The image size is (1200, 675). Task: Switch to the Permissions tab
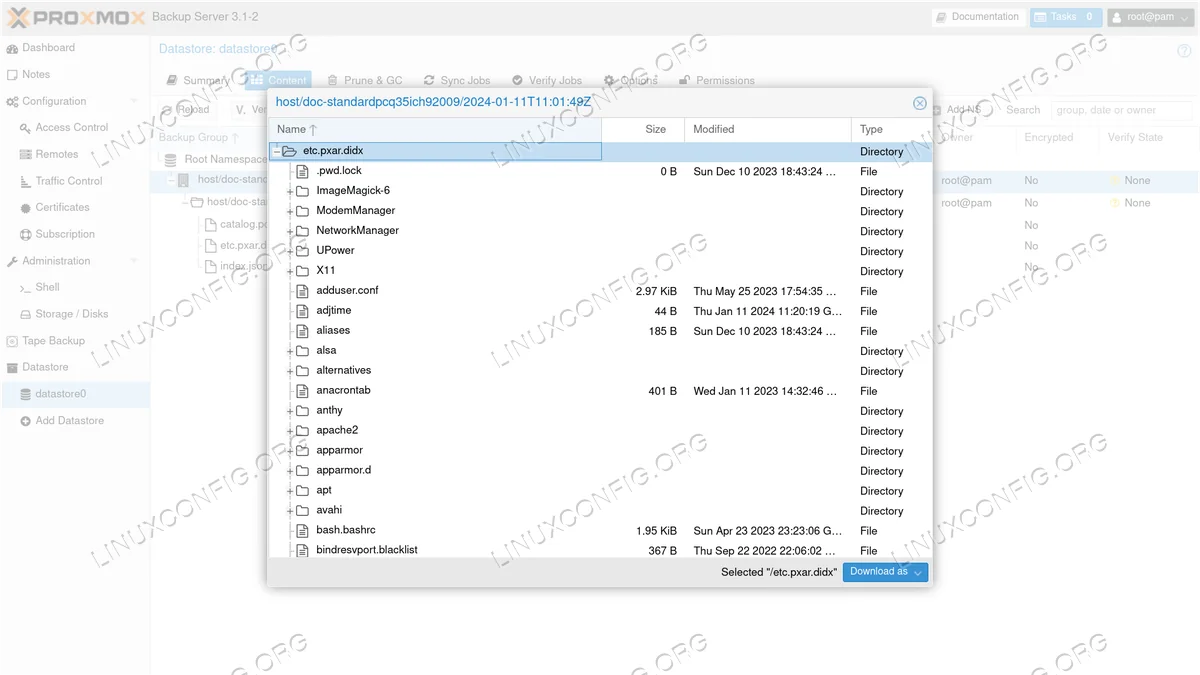(717, 80)
